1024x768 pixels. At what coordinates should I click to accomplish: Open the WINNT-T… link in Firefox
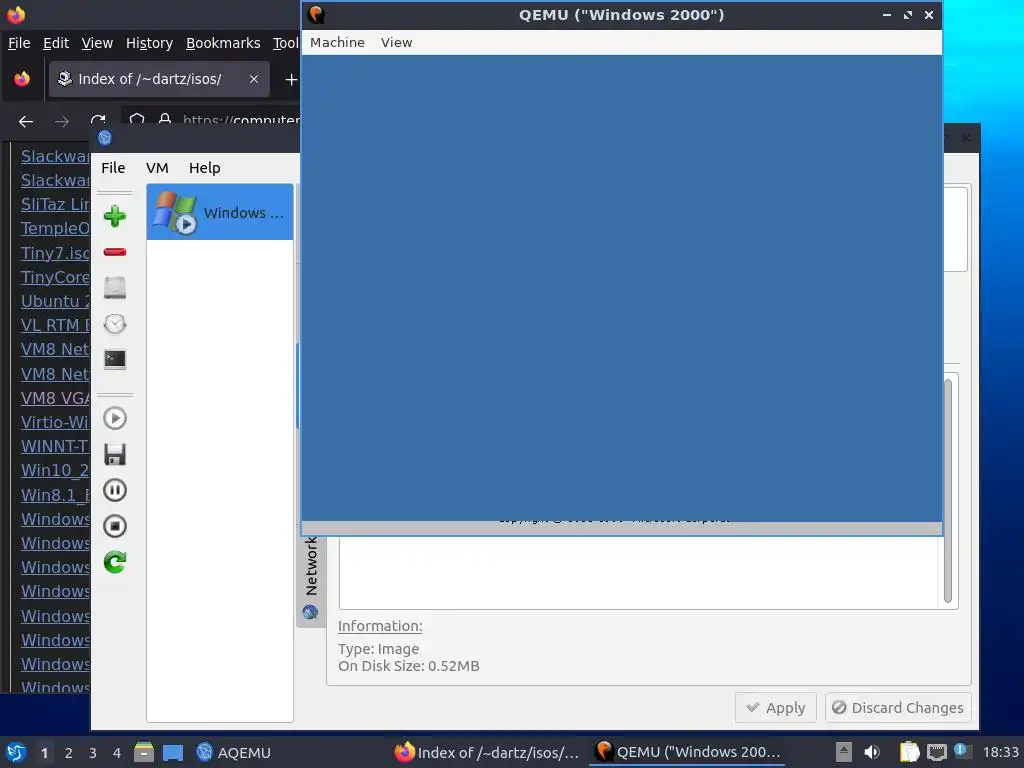pos(55,446)
